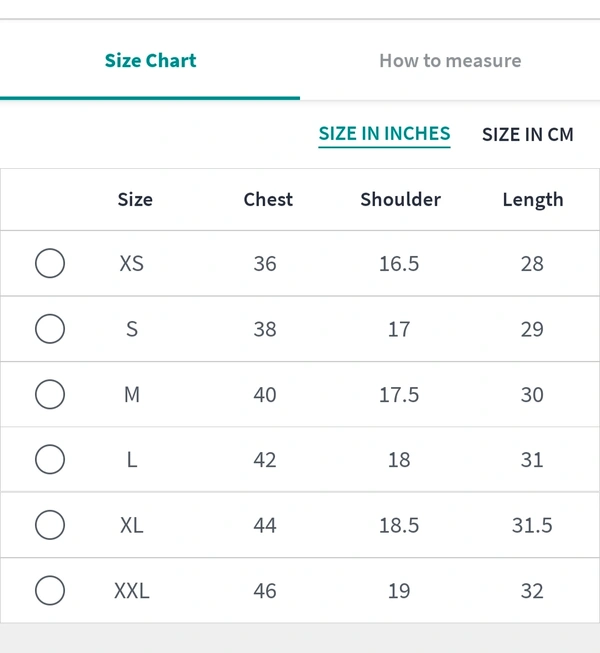Screen dimensions: 600x653
Task: Click the Size column header
Action: point(135,200)
